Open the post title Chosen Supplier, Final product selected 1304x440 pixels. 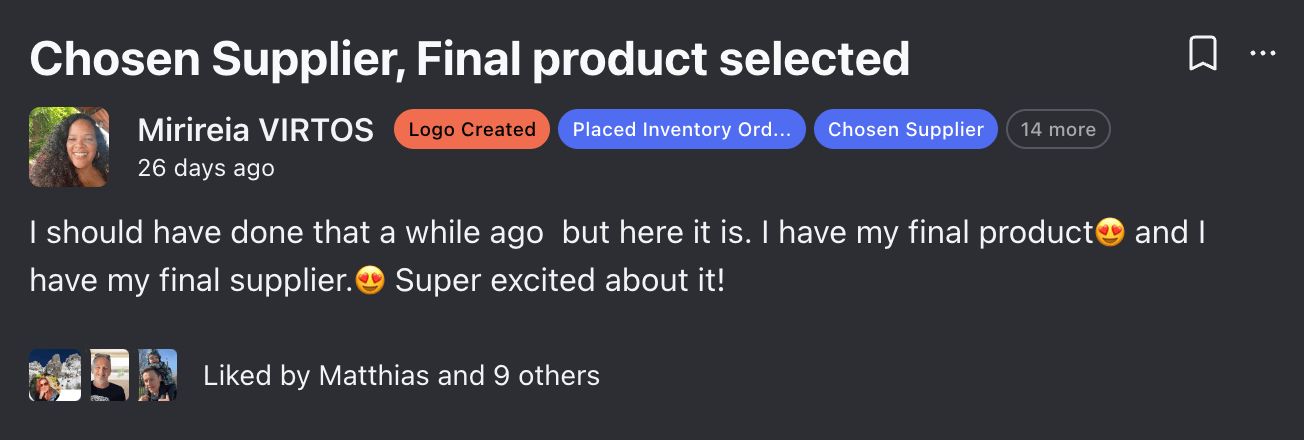pos(470,59)
